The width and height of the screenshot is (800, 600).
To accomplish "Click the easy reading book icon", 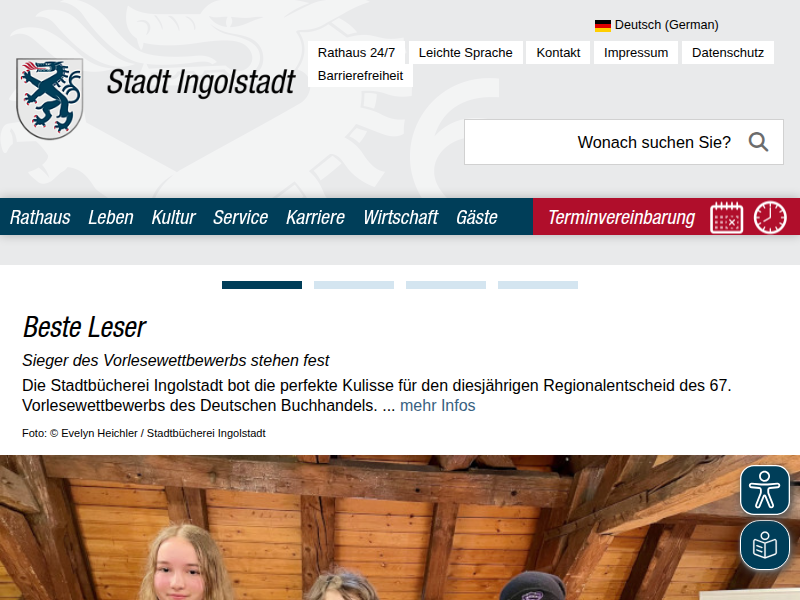I will point(765,545).
